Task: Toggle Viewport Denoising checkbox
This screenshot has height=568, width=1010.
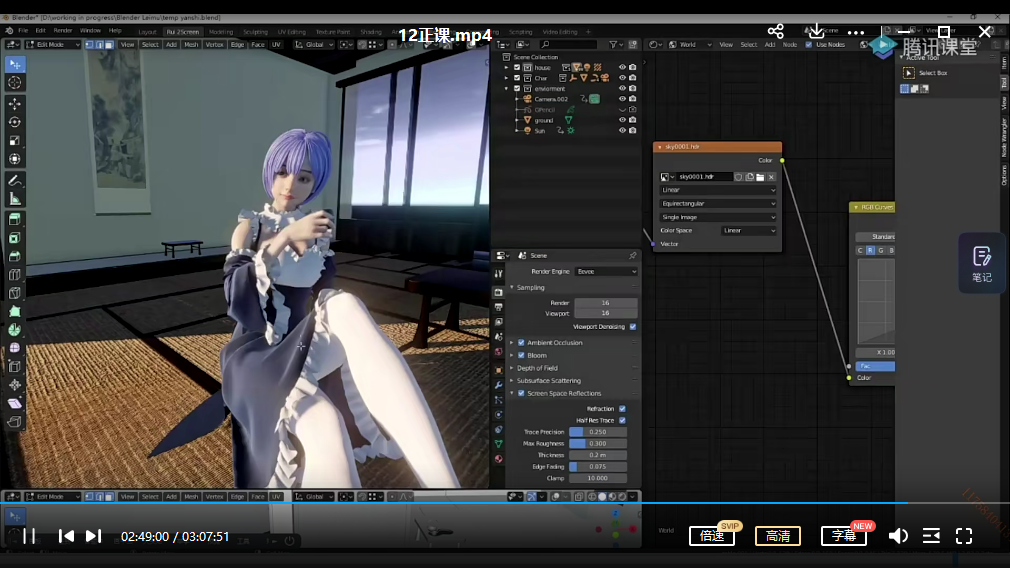Action: (633, 327)
